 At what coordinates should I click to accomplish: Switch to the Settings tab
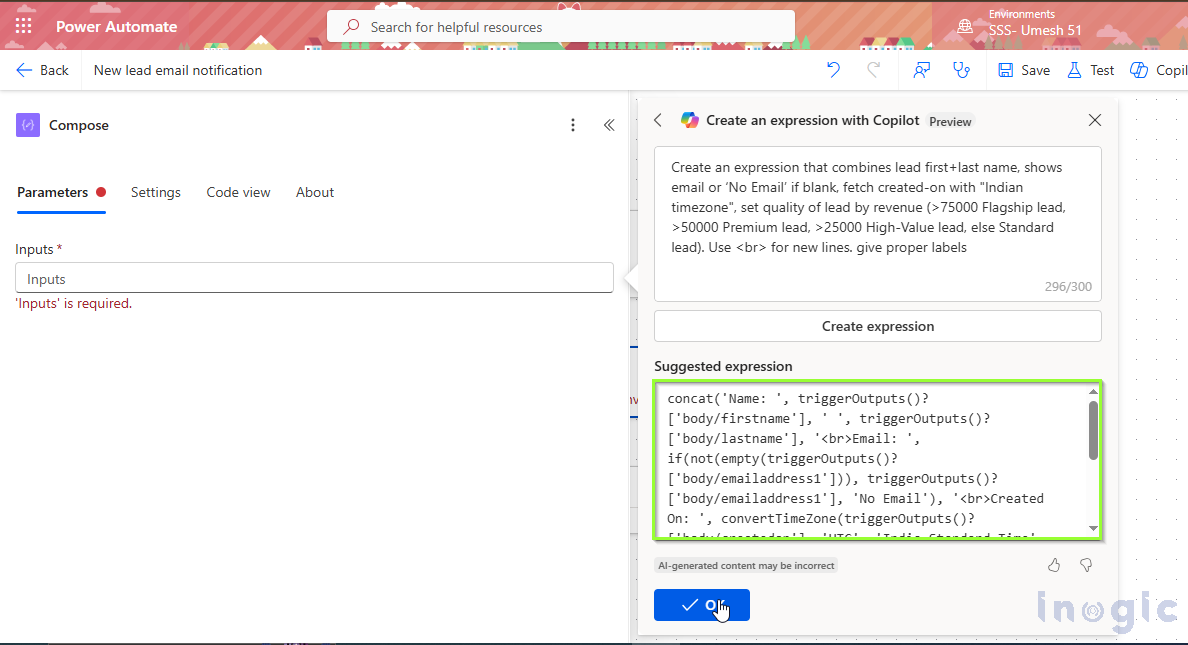155,192
